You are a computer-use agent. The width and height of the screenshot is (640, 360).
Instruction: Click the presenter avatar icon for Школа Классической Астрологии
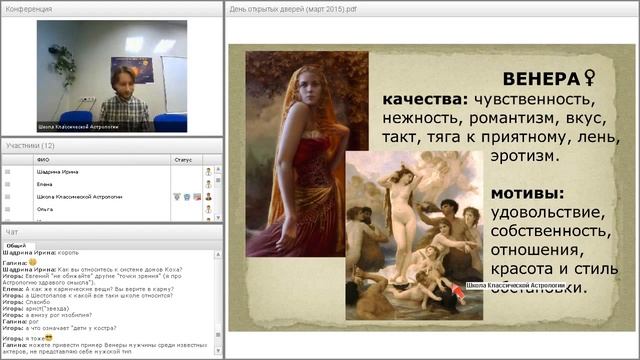coord(209,197)
